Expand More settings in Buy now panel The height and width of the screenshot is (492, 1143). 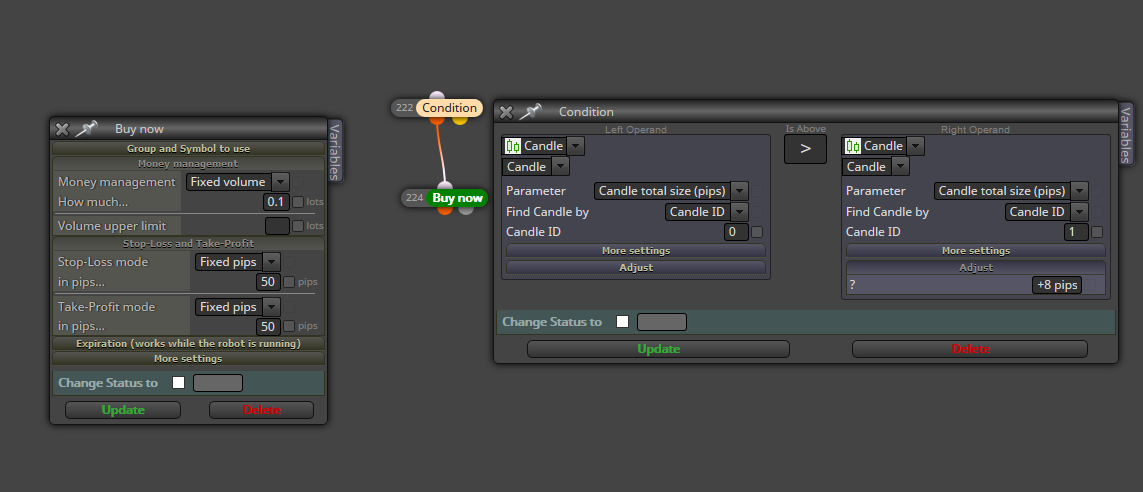tap(188, 359)
